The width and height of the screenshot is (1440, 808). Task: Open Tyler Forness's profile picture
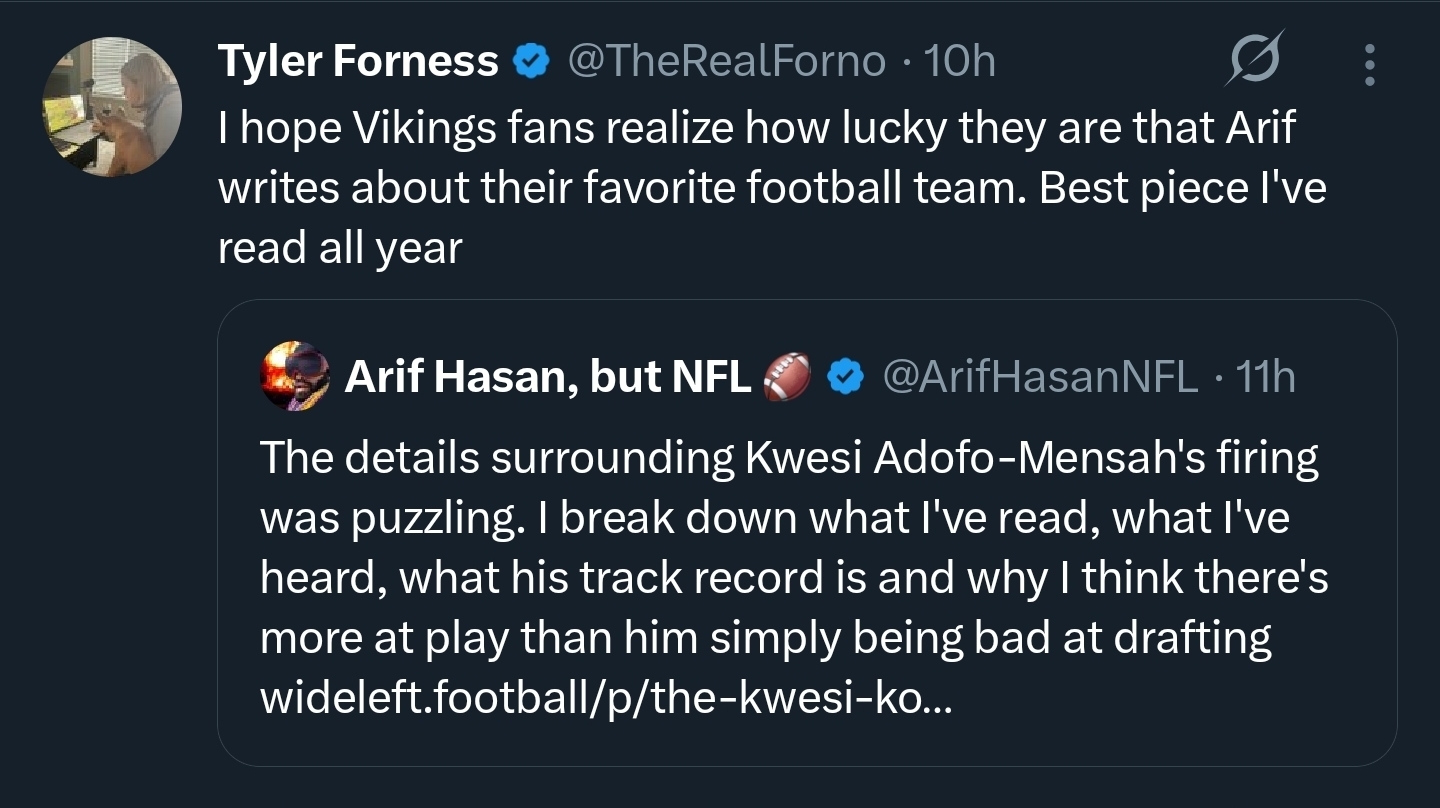112,107
